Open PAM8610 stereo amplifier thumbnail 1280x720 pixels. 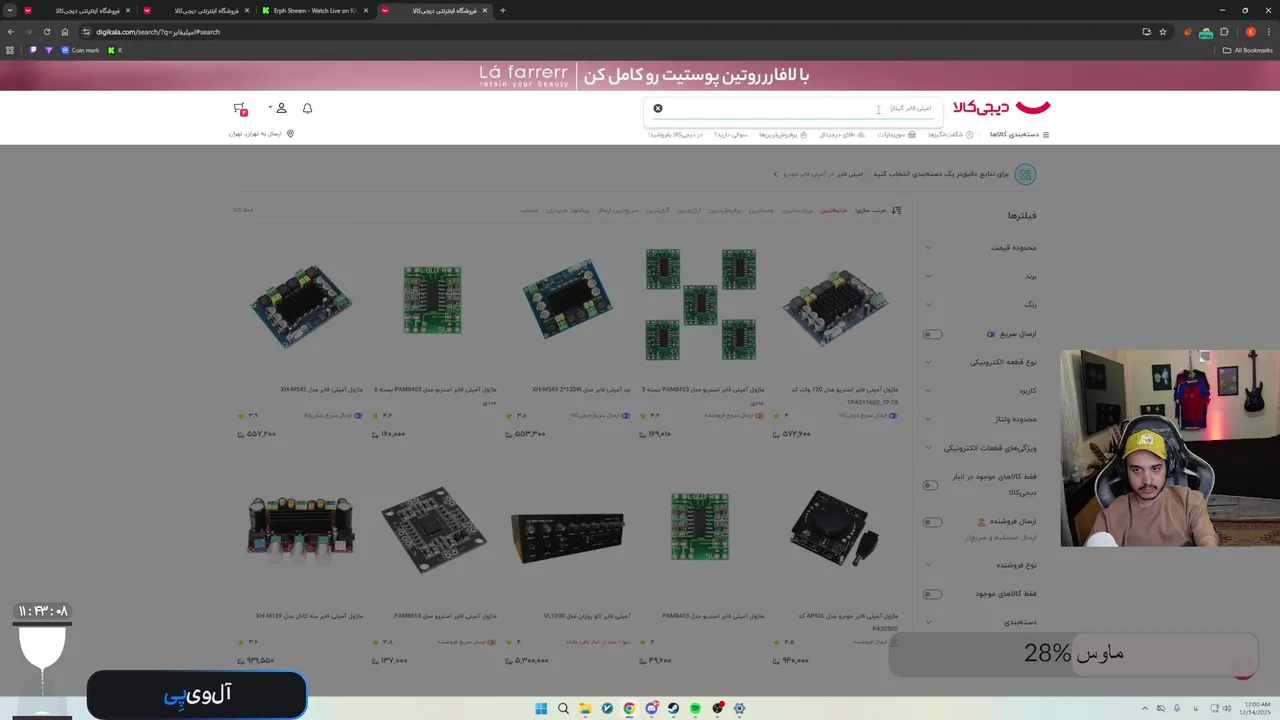pos(433,530)
